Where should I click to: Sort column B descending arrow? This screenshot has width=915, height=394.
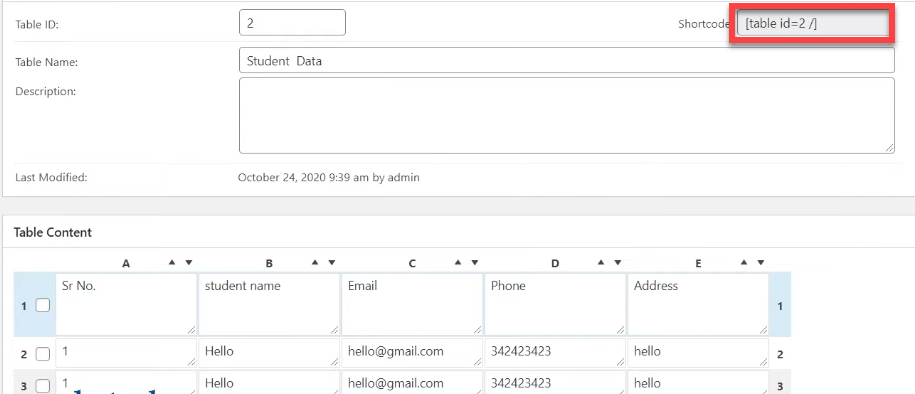331,263
